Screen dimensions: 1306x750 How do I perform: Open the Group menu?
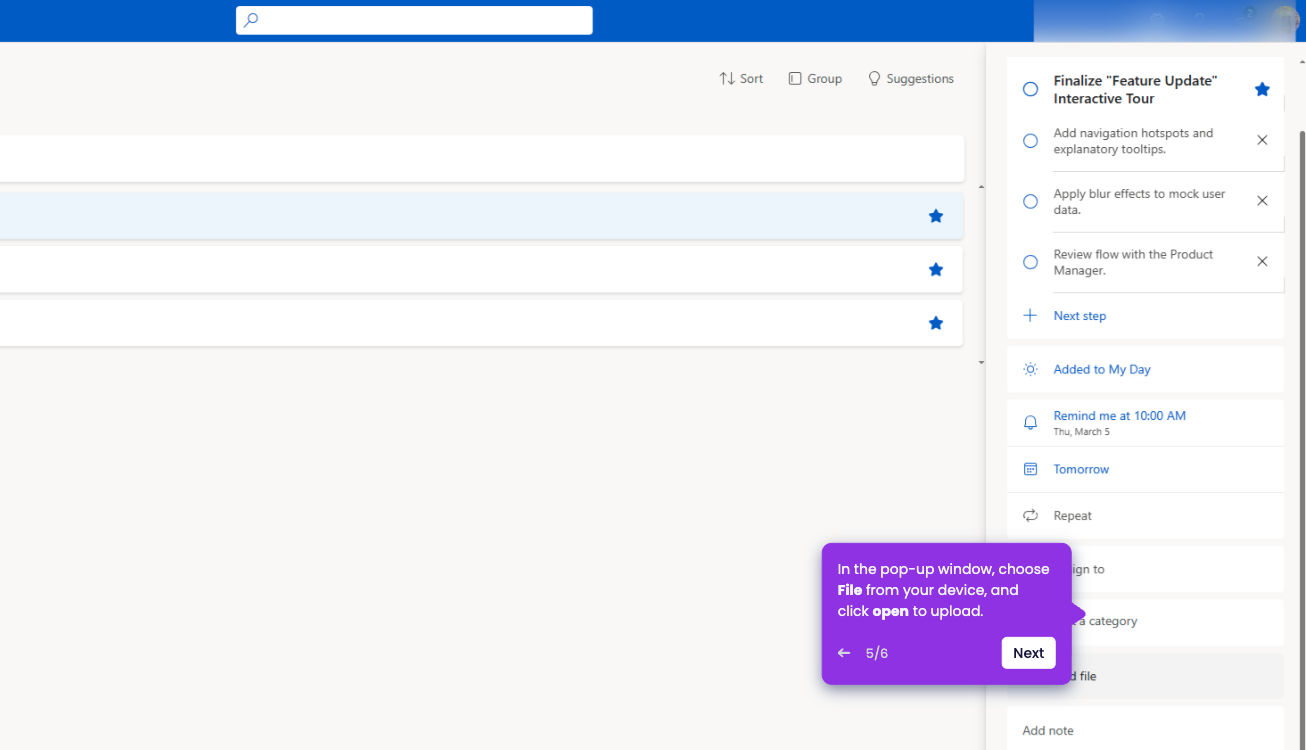point(815,78)
